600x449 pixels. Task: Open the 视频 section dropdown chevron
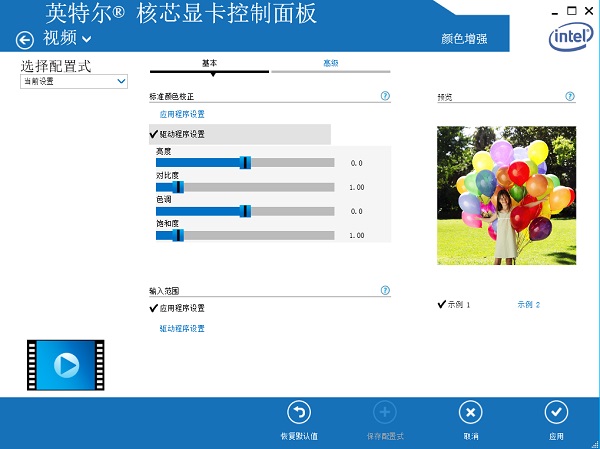(87, 39)
